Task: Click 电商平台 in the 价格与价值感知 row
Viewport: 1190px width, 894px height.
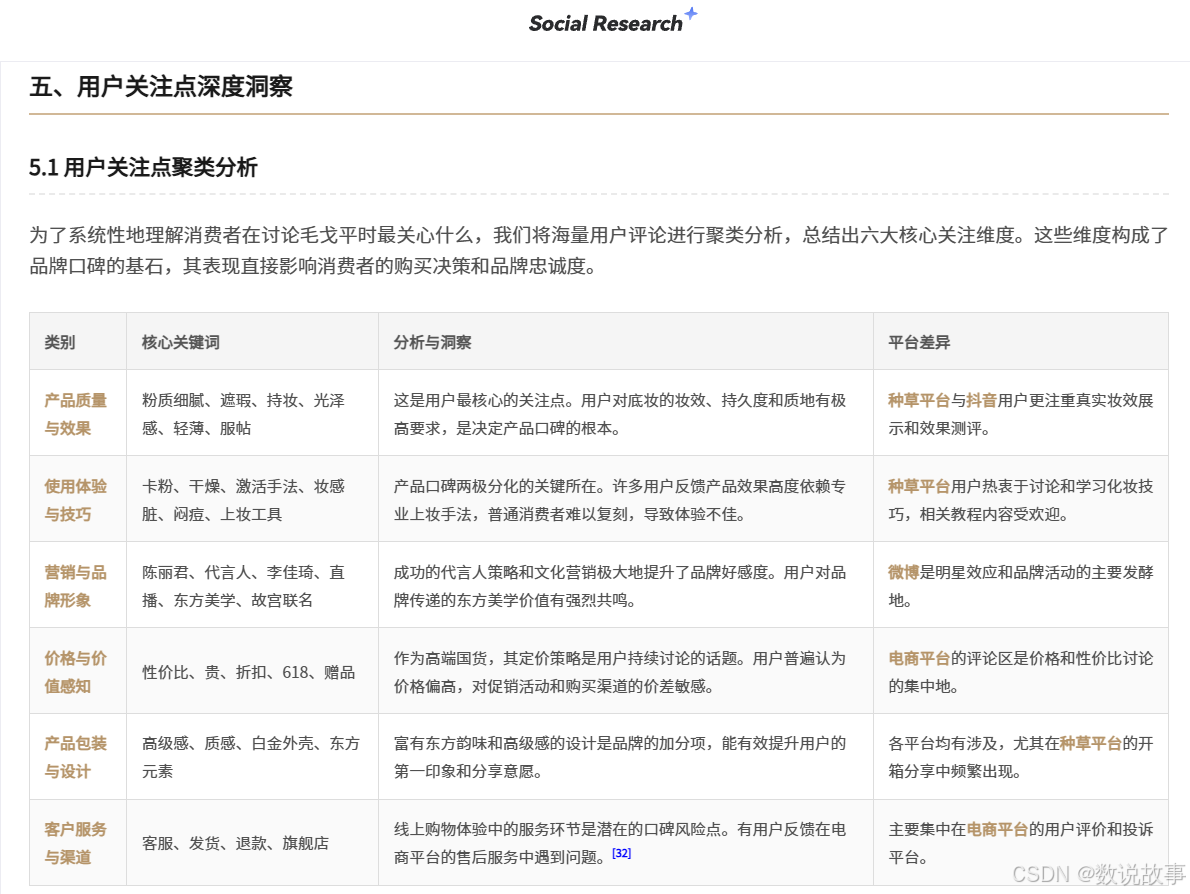Action: point(919,658)
